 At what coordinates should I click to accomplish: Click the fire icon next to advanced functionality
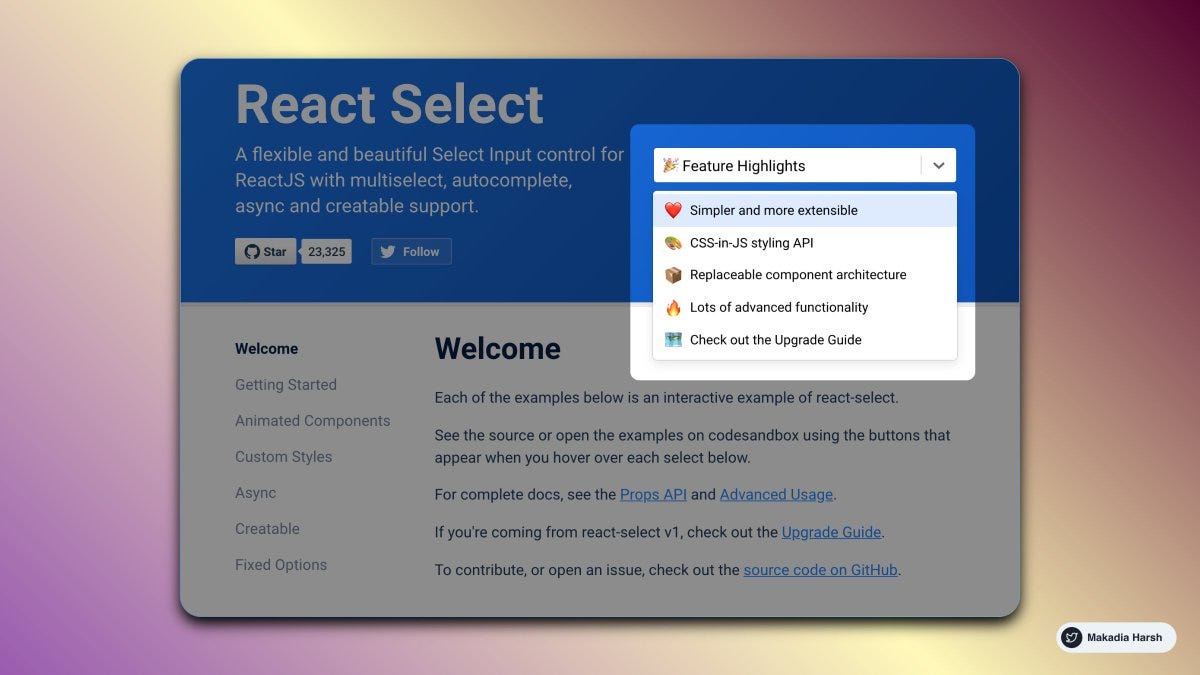(x=674, y=307)
